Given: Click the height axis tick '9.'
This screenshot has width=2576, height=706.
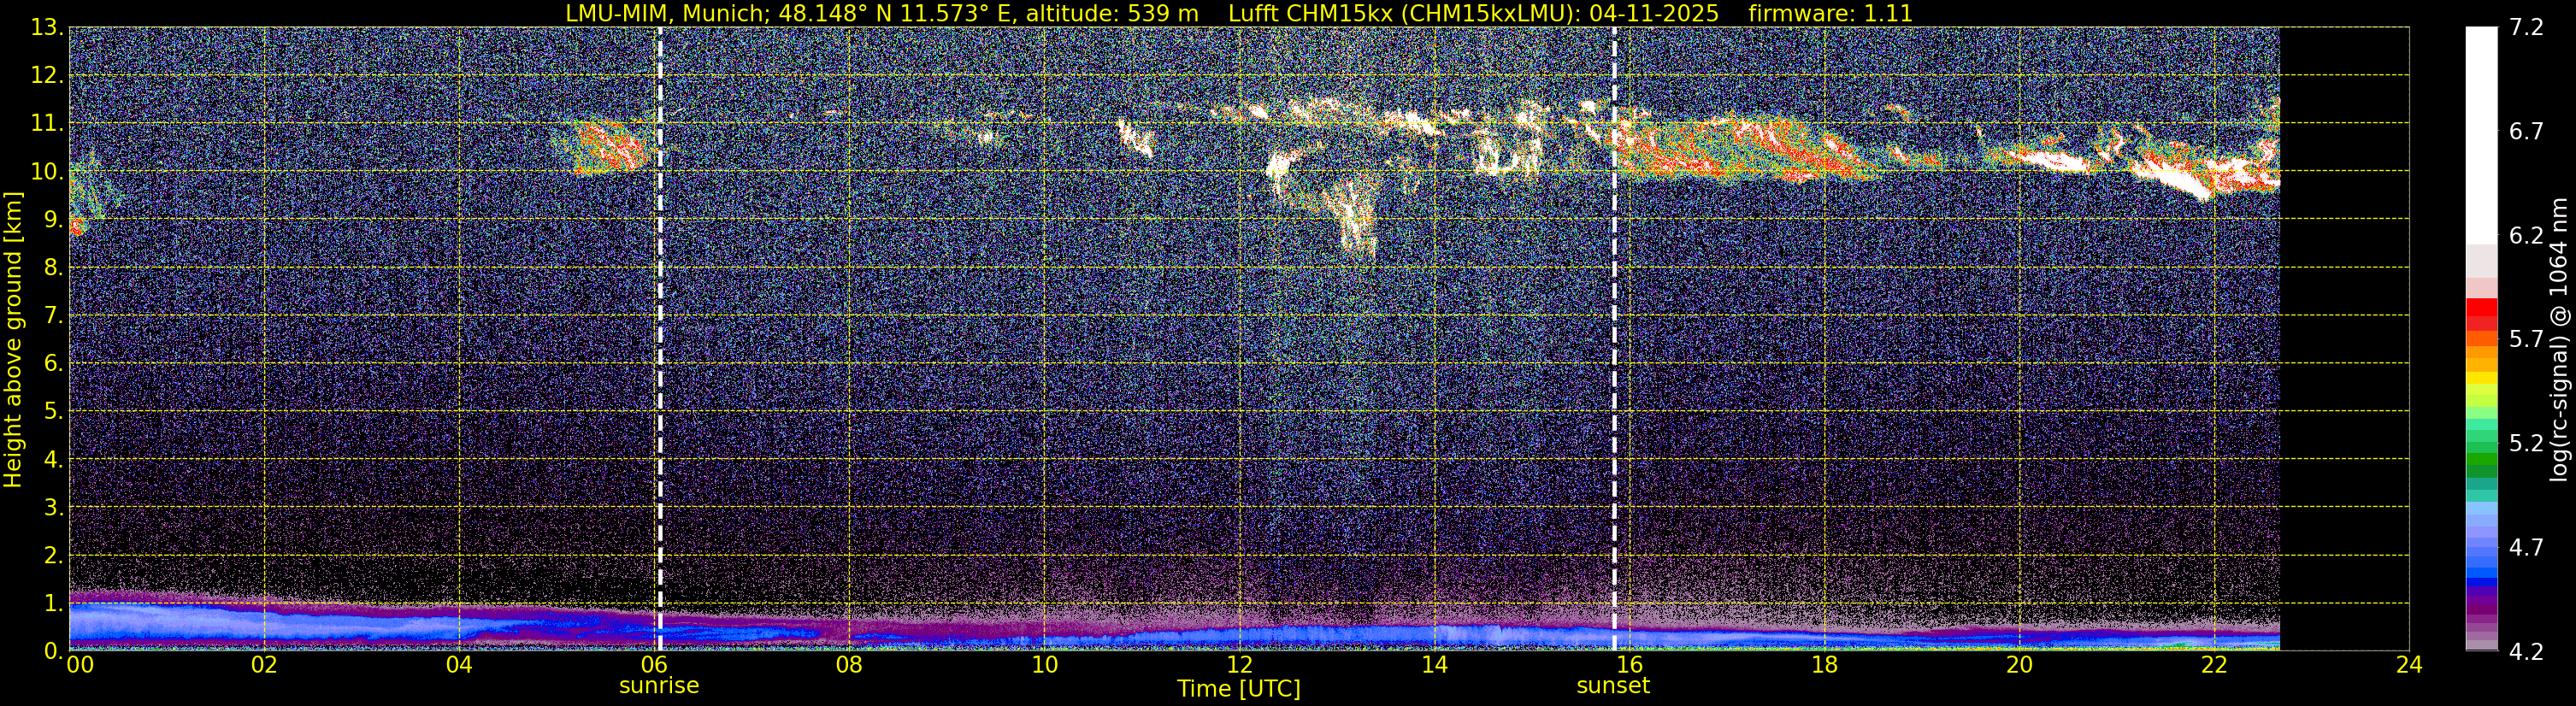Looking at the screenshot, I should [53, 220].
